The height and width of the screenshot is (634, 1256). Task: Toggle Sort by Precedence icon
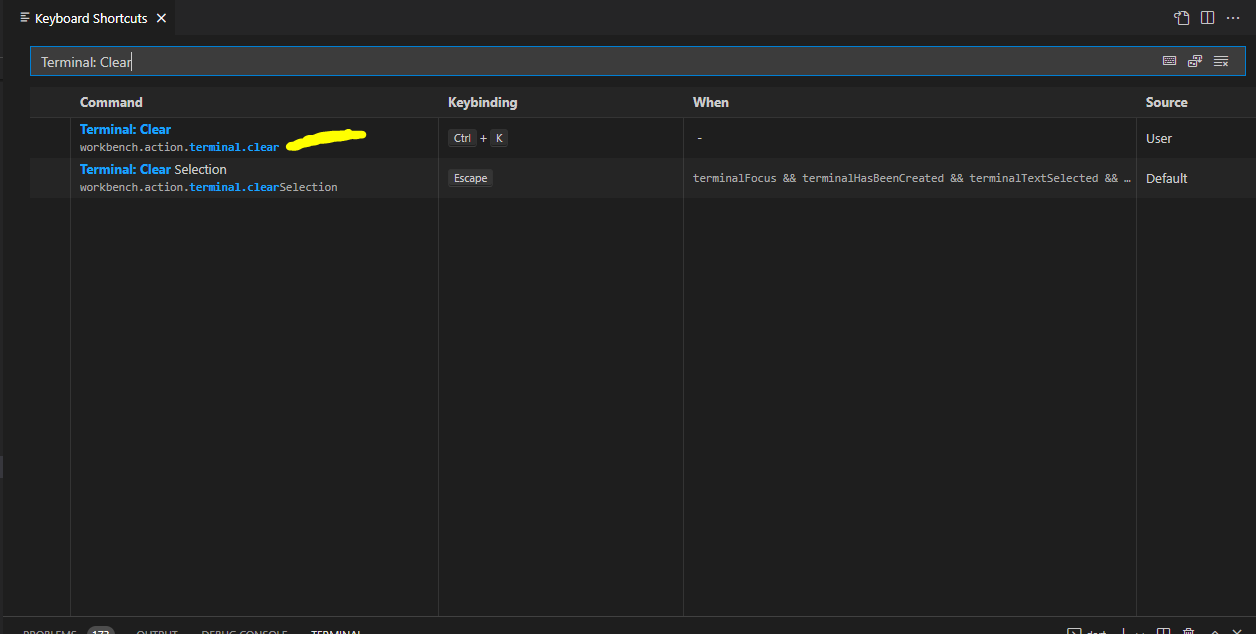tap(1195, 62)
